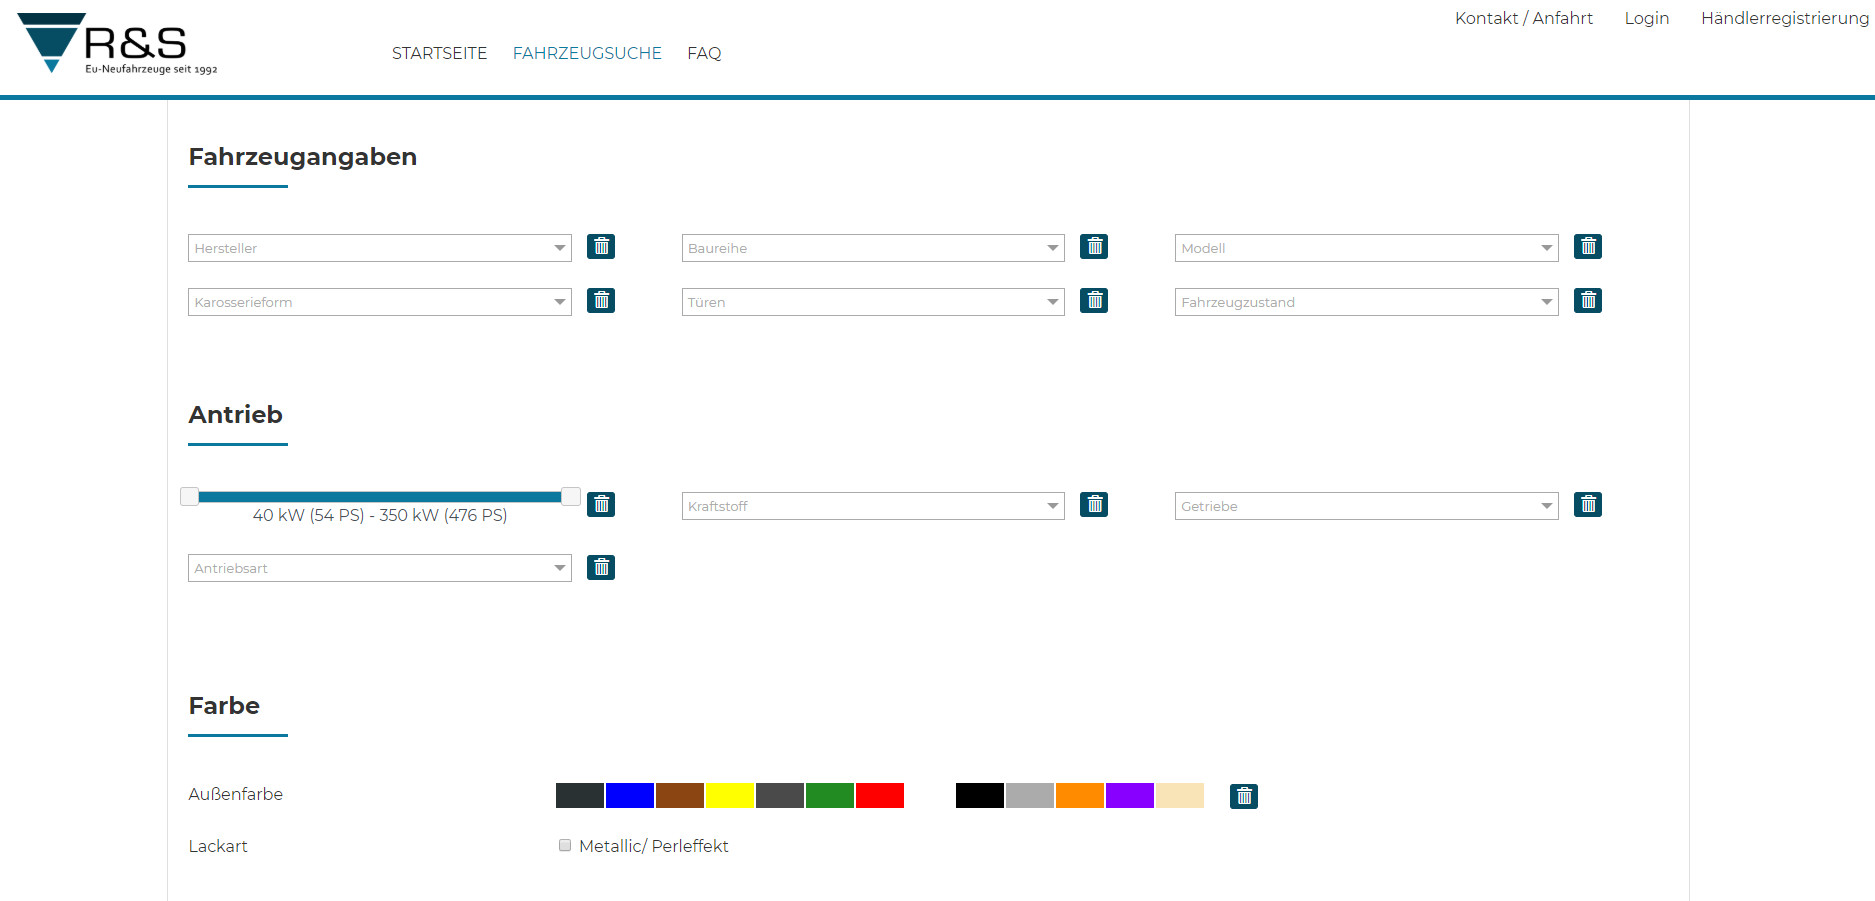Enable the Metallic/Perleffekt checkbox
1875x901 pixels.
click(x=565, y=846)
